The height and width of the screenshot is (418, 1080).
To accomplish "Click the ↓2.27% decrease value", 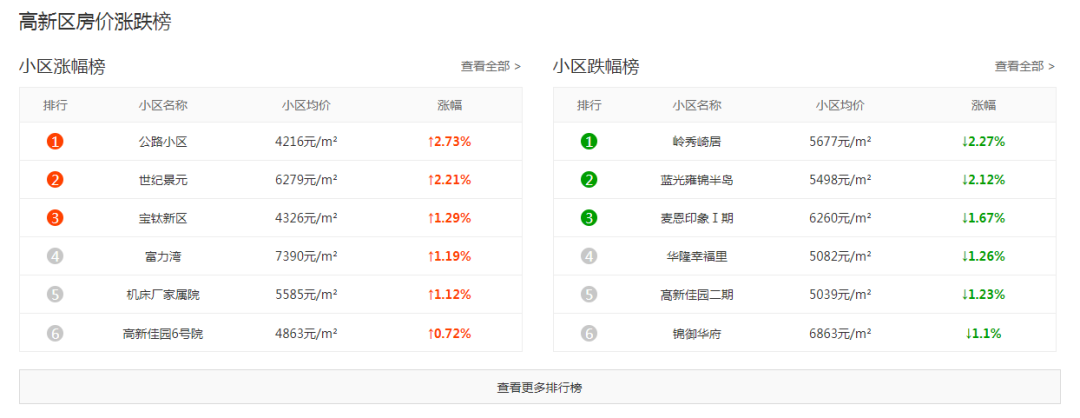I will click(984, 142).
